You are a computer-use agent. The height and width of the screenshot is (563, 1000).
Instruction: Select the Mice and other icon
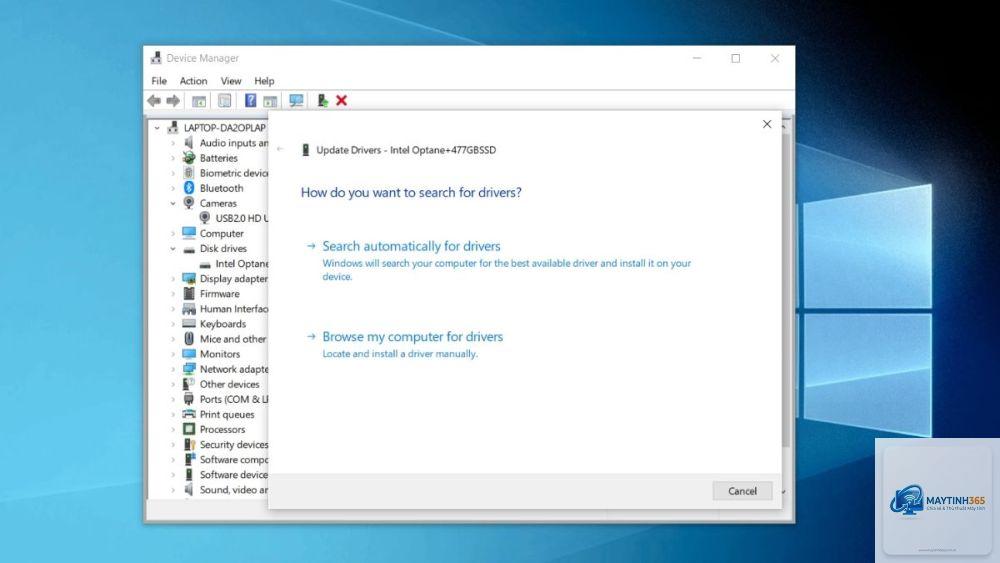click(x=189, y=339)
